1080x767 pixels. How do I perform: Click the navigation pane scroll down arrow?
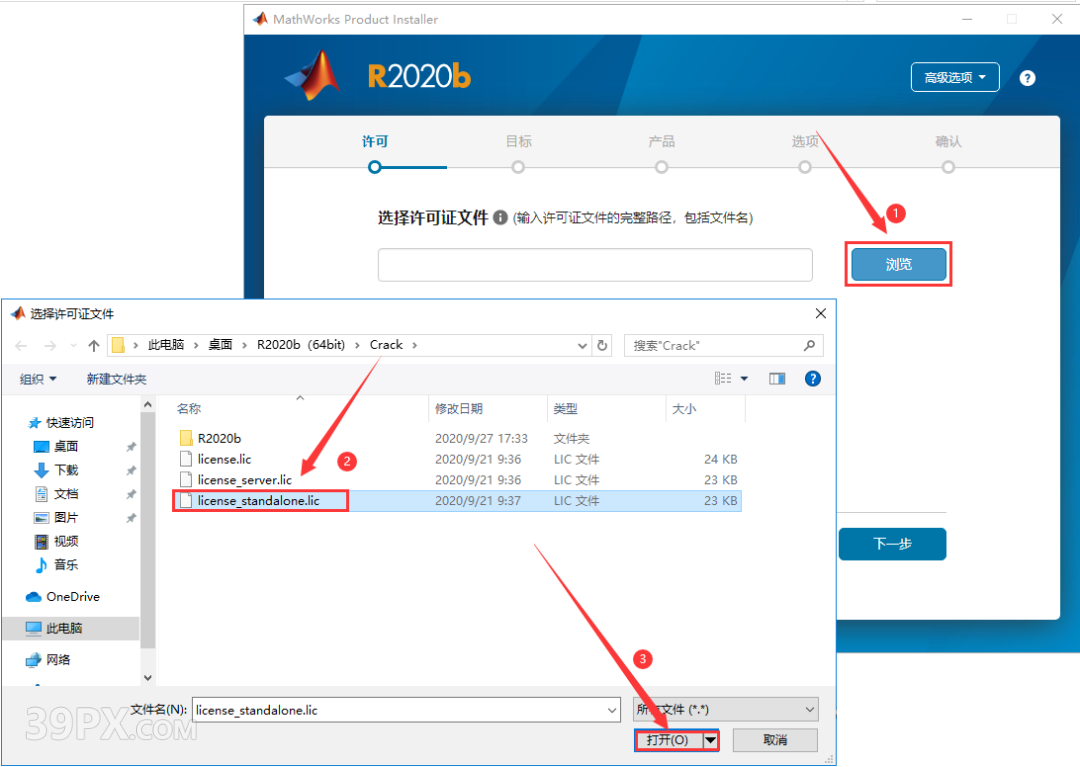pos(148,677)
